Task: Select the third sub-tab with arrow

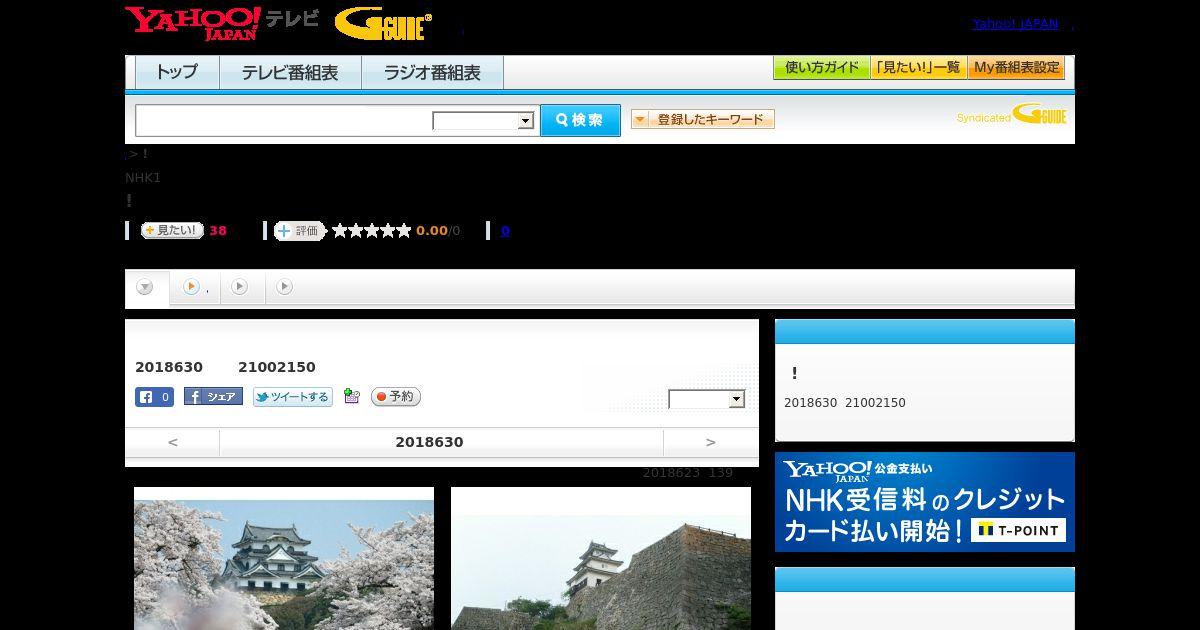Action: (x=240, y=287)
